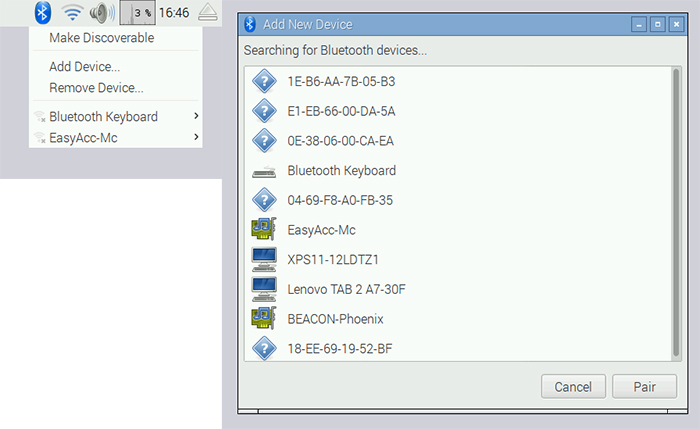Screen dimensions: 700x429
Task: Select the Bluetooth Keyboard device icon in list
Action: pos(264,171)
